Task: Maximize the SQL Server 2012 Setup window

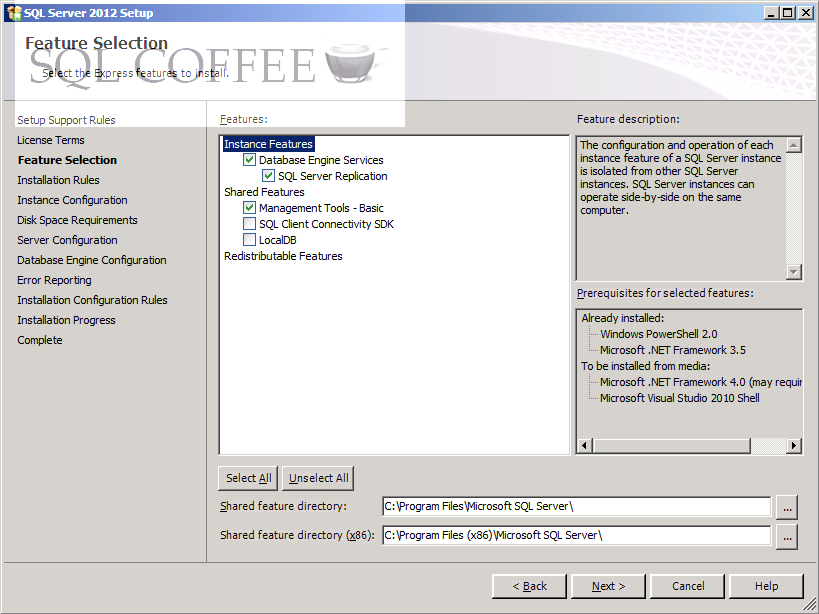Action: click(x=788, y=13)
